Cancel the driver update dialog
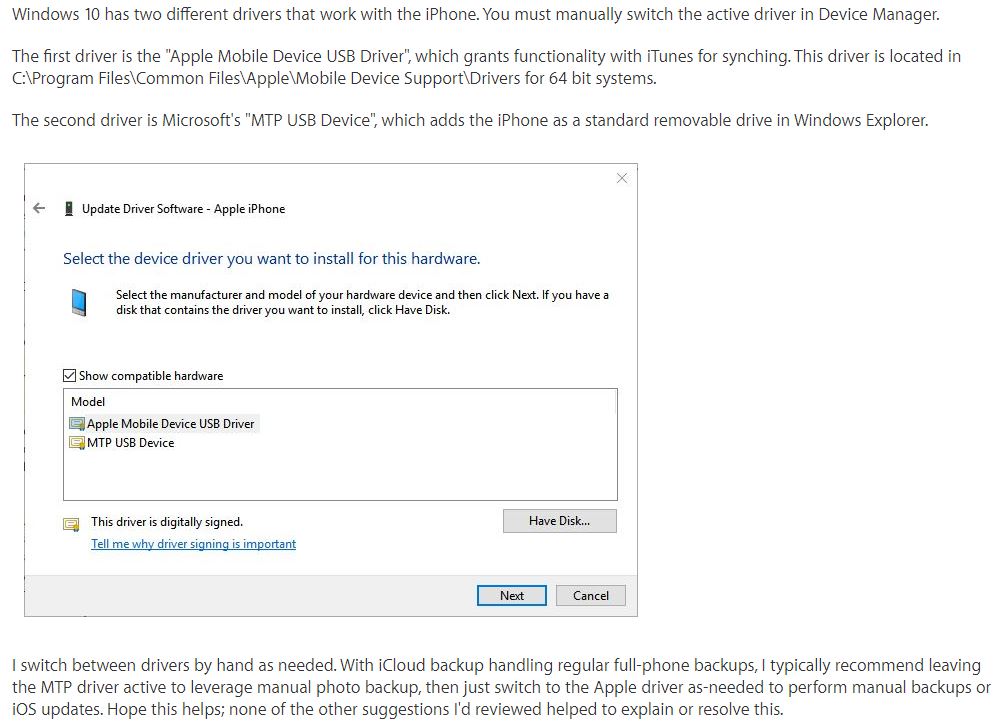 591,596
